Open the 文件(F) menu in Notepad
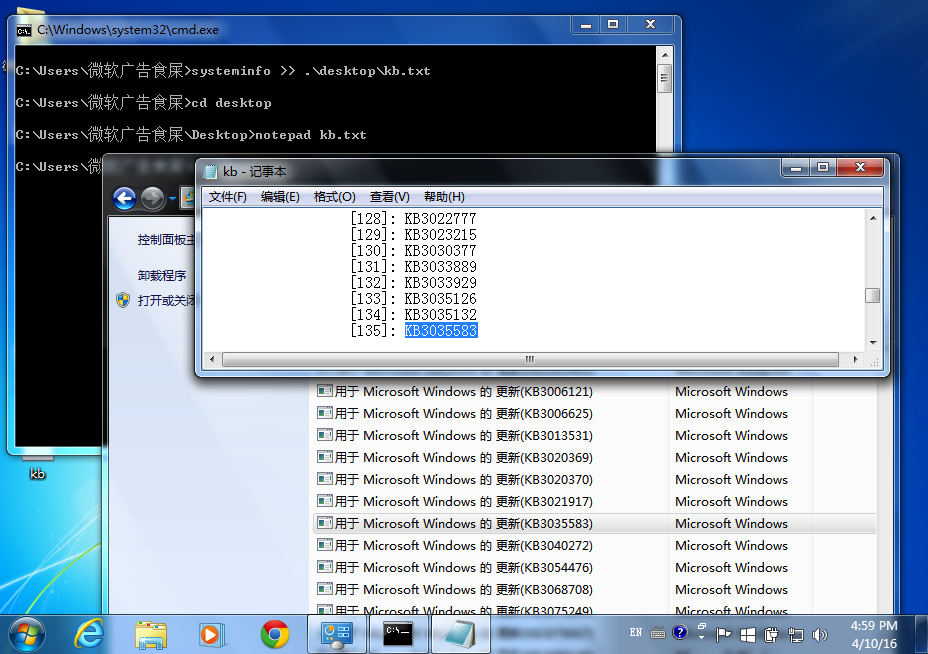Screen dimensions: 928x654 point(227,196)
